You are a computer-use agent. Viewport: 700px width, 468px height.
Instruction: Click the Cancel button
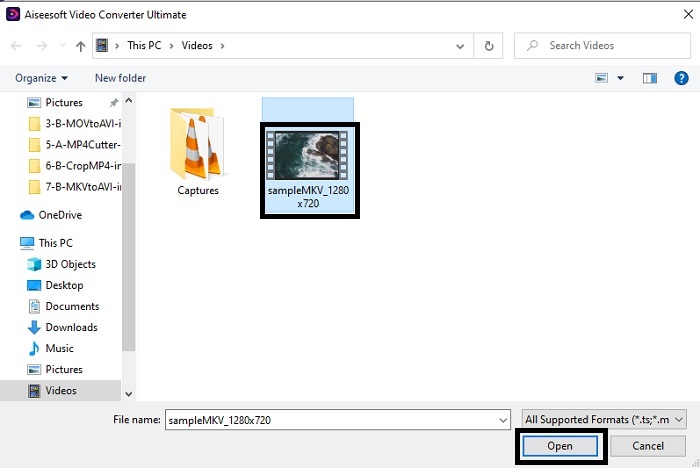648,446
